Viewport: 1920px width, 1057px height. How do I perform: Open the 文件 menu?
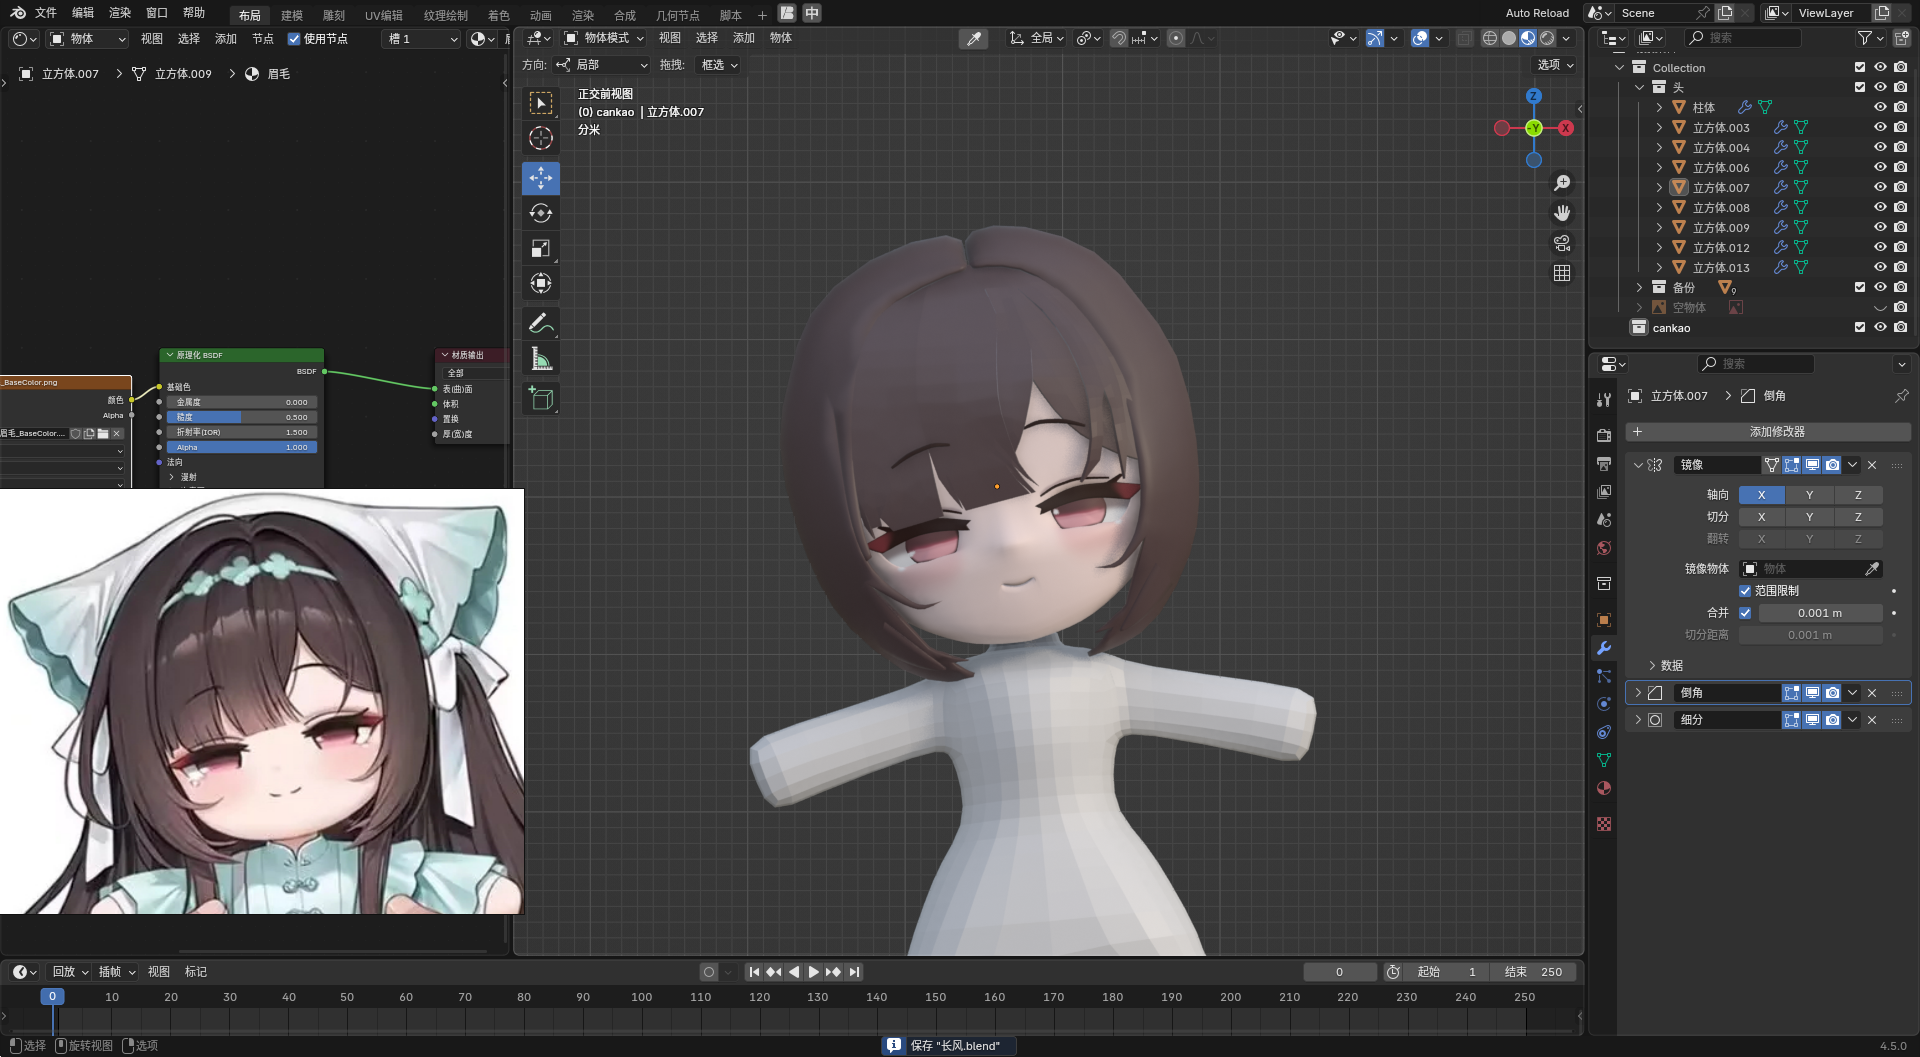(x=46, y=13)
